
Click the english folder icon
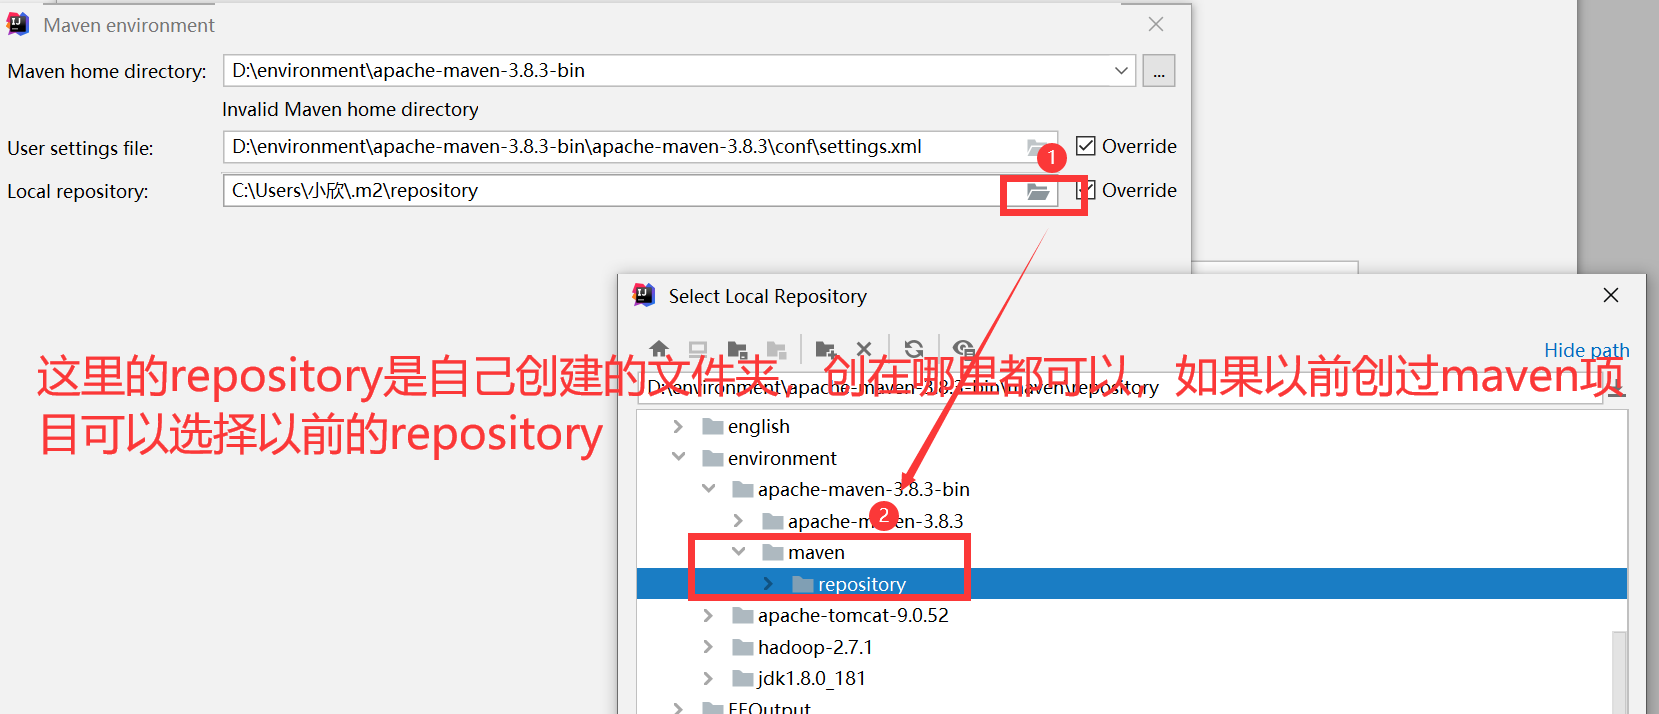713,427
